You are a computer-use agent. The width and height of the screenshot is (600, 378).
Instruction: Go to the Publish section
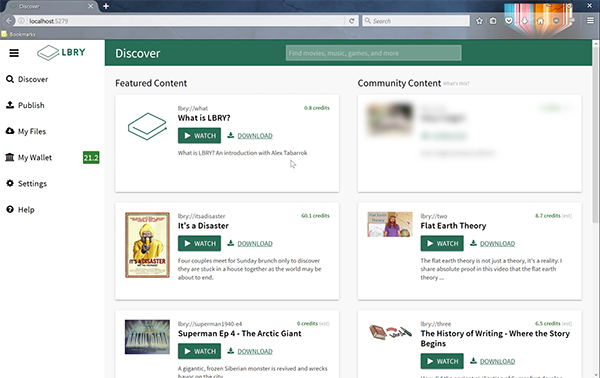(x=25, y=105)
